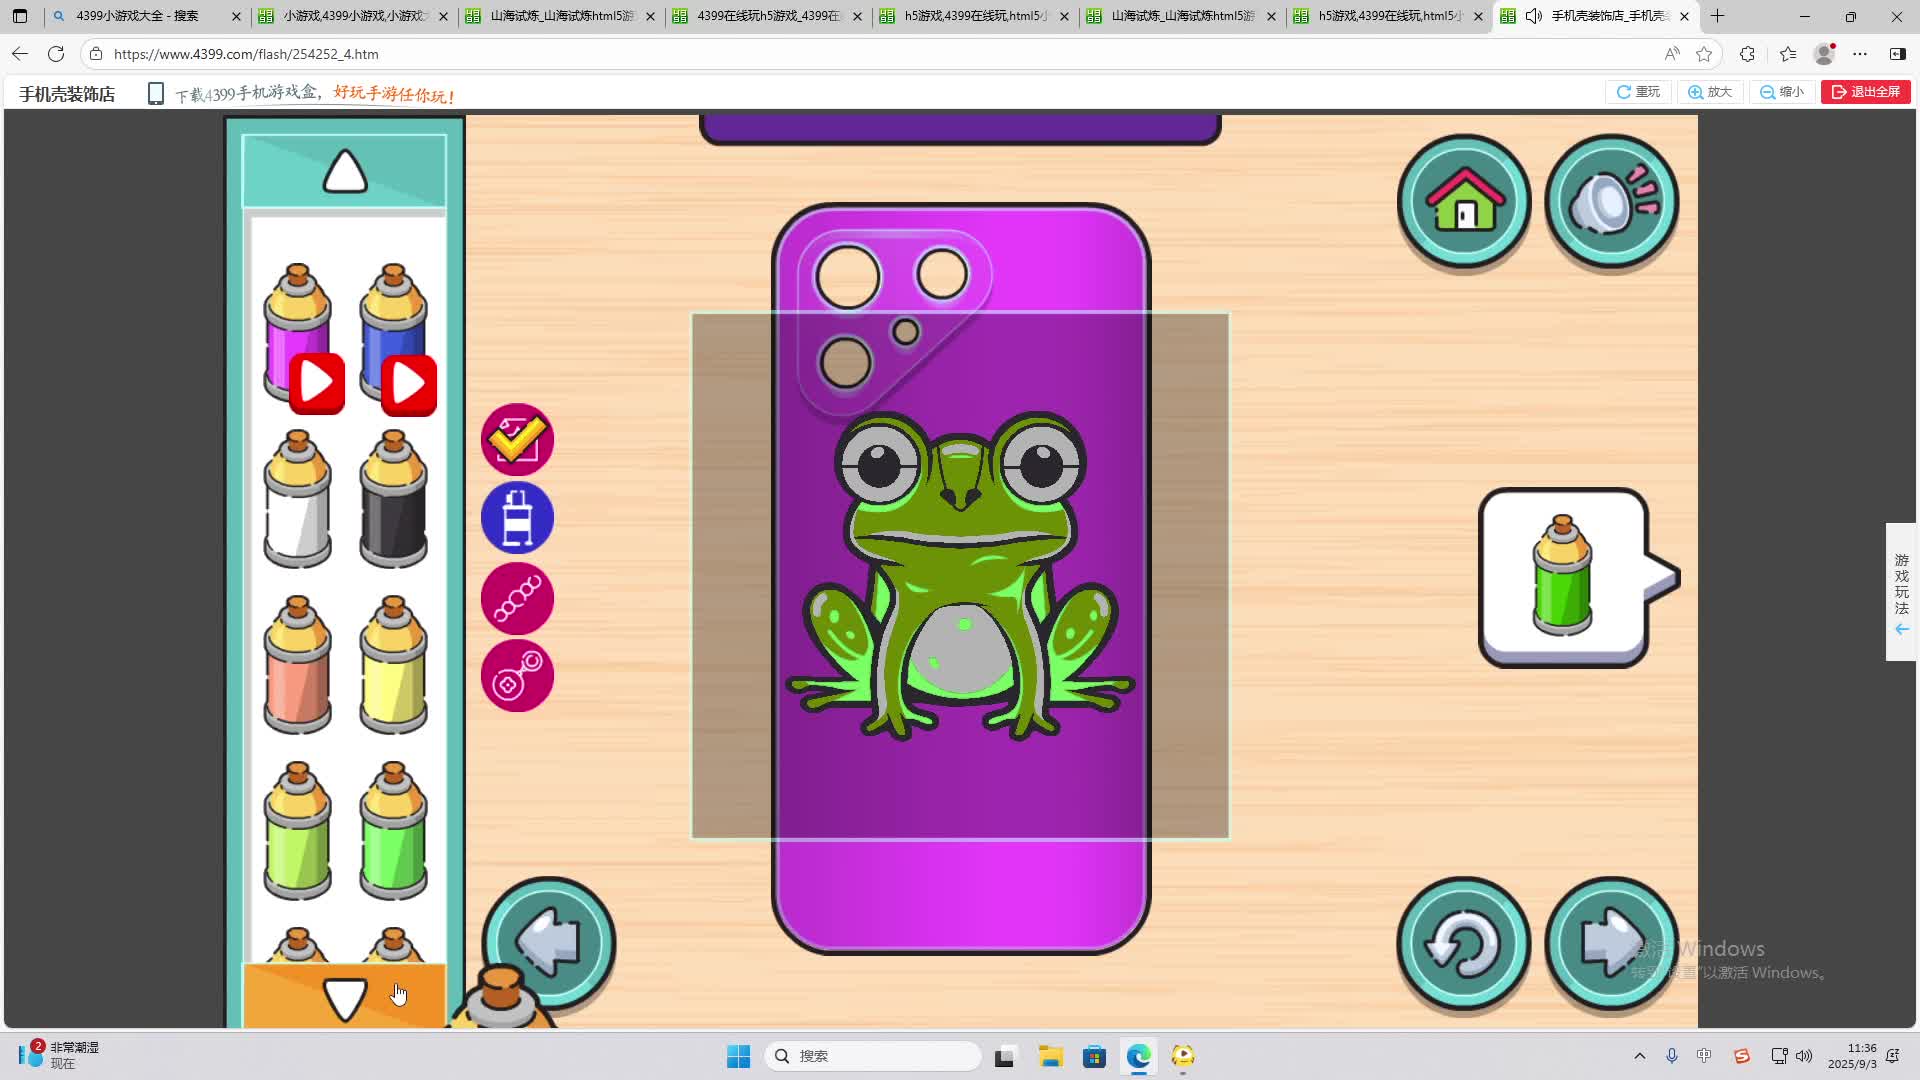Click the circular reset arrow button
This screenshot has width=1920, height=1080.
tap(1463, 943)
